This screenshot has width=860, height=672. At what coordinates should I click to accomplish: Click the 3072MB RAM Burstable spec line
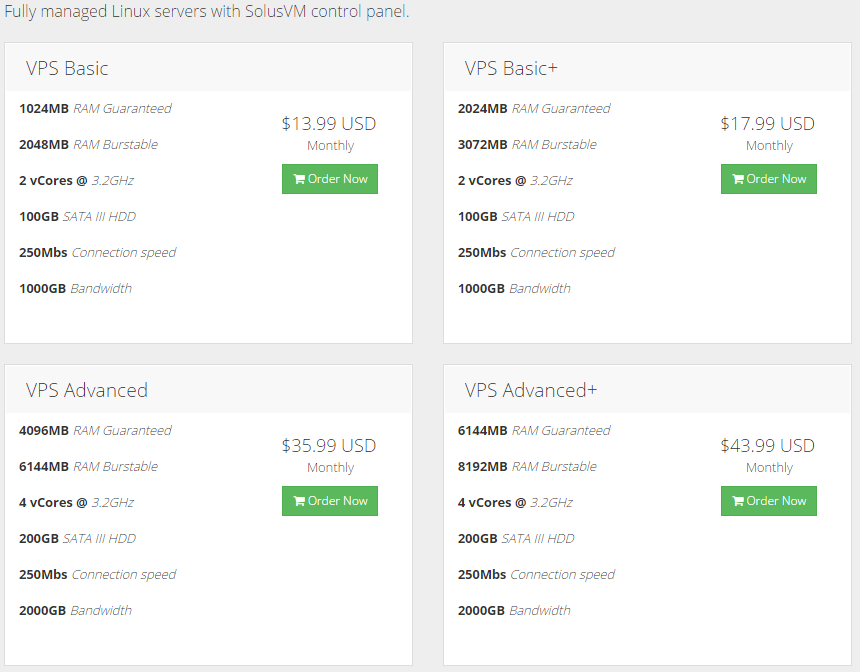pos(527,144)
